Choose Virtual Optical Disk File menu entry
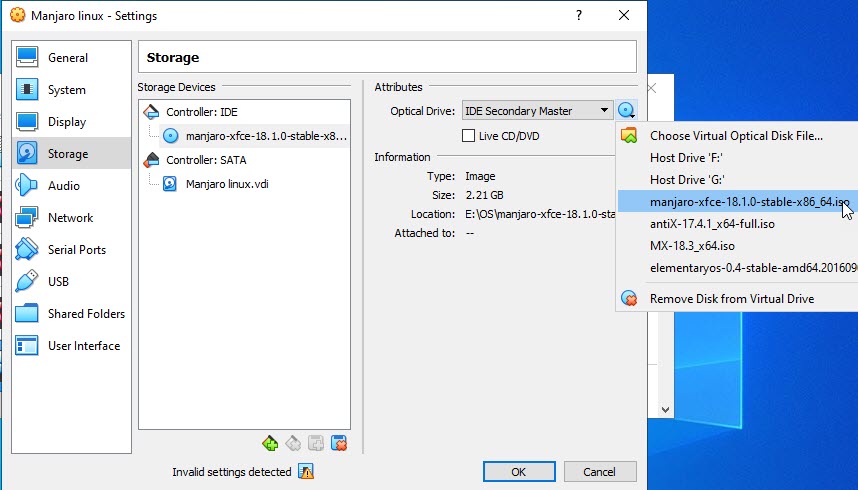858x490 pixels. pos(737,136)
